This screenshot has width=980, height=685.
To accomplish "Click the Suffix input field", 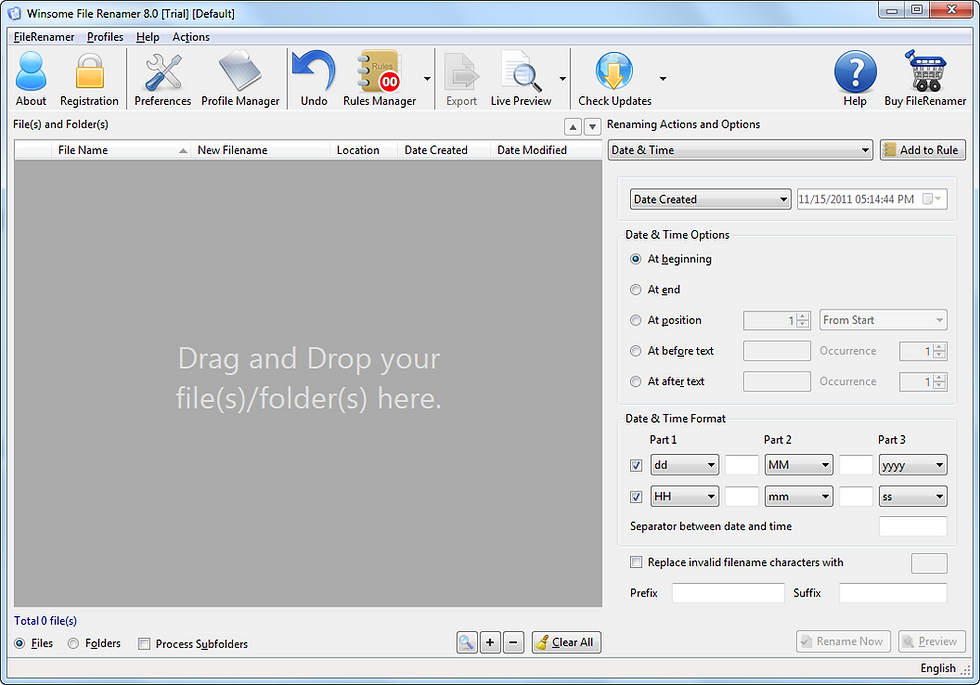I will tap(893, 593).
